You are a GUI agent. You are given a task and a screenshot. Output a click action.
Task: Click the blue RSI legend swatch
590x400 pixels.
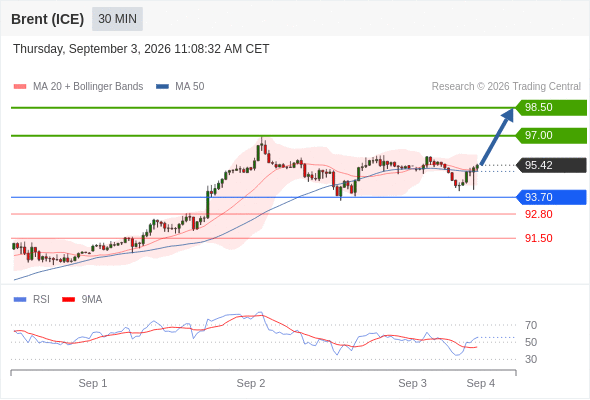pyautogui.click(x=20, y=300)
